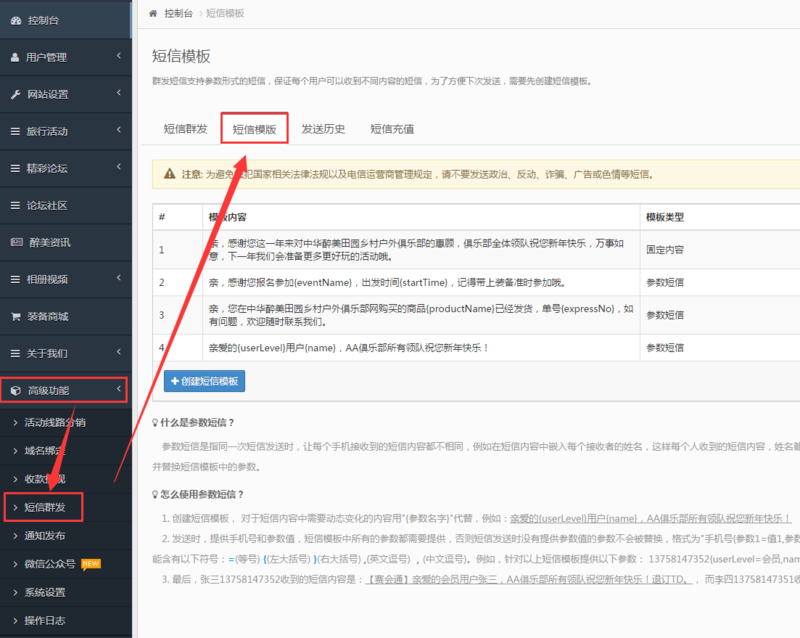Click the 控制台 dashboard icon in sidebar
800x638 pixels.
(x=16, y=20)
